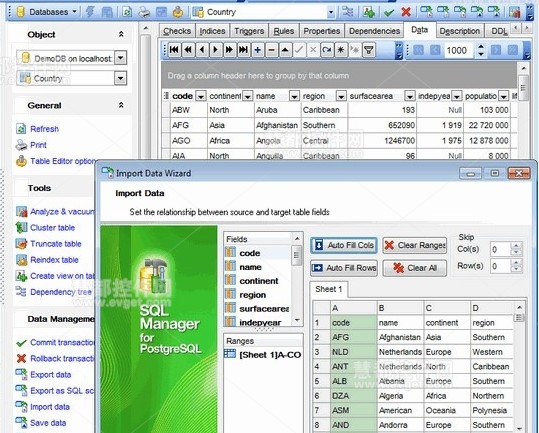Click column D header in Sheet 1

pos(492,308)
